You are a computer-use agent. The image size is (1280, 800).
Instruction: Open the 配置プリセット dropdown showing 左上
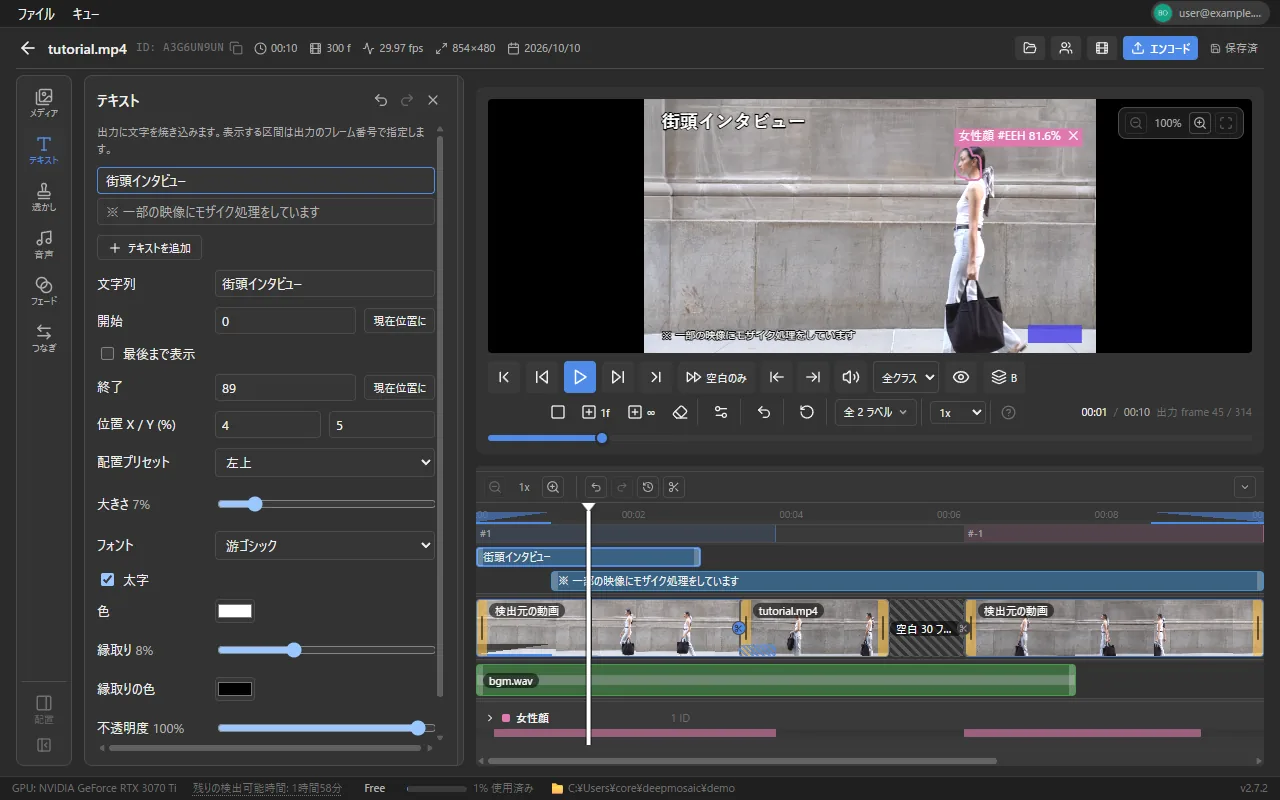click(325, 462)
